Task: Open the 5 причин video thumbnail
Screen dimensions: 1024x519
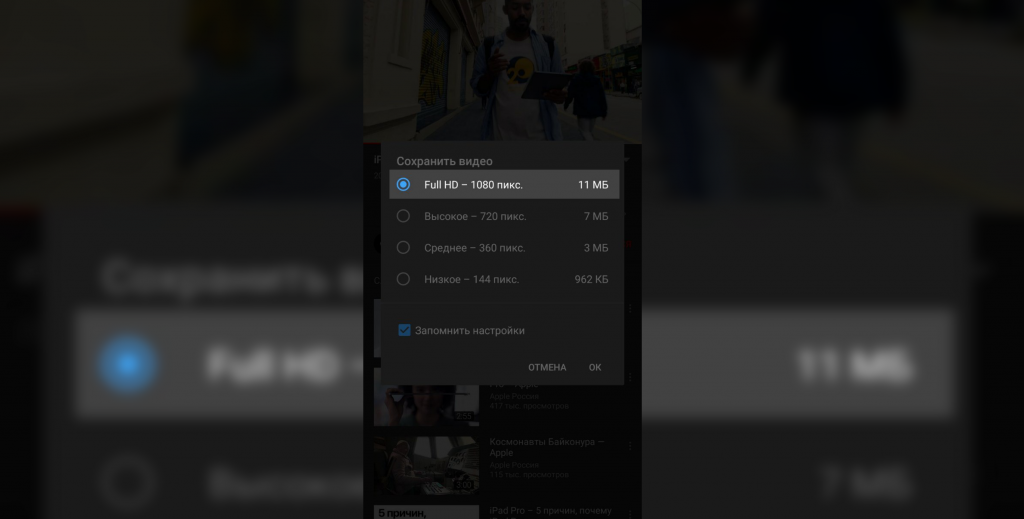Action: [426, 512]
